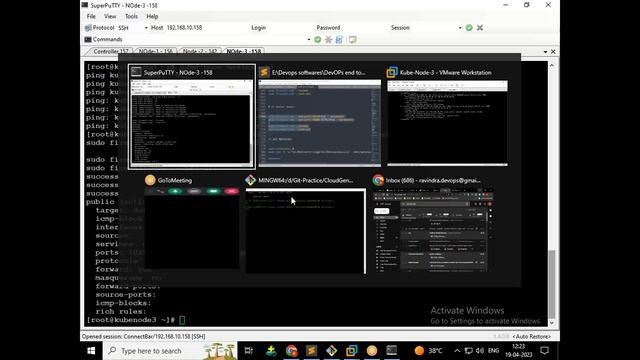The image size is (640, 360).
Task: Click the VMware Workstation icon in switcher
Action: [392, 72]
